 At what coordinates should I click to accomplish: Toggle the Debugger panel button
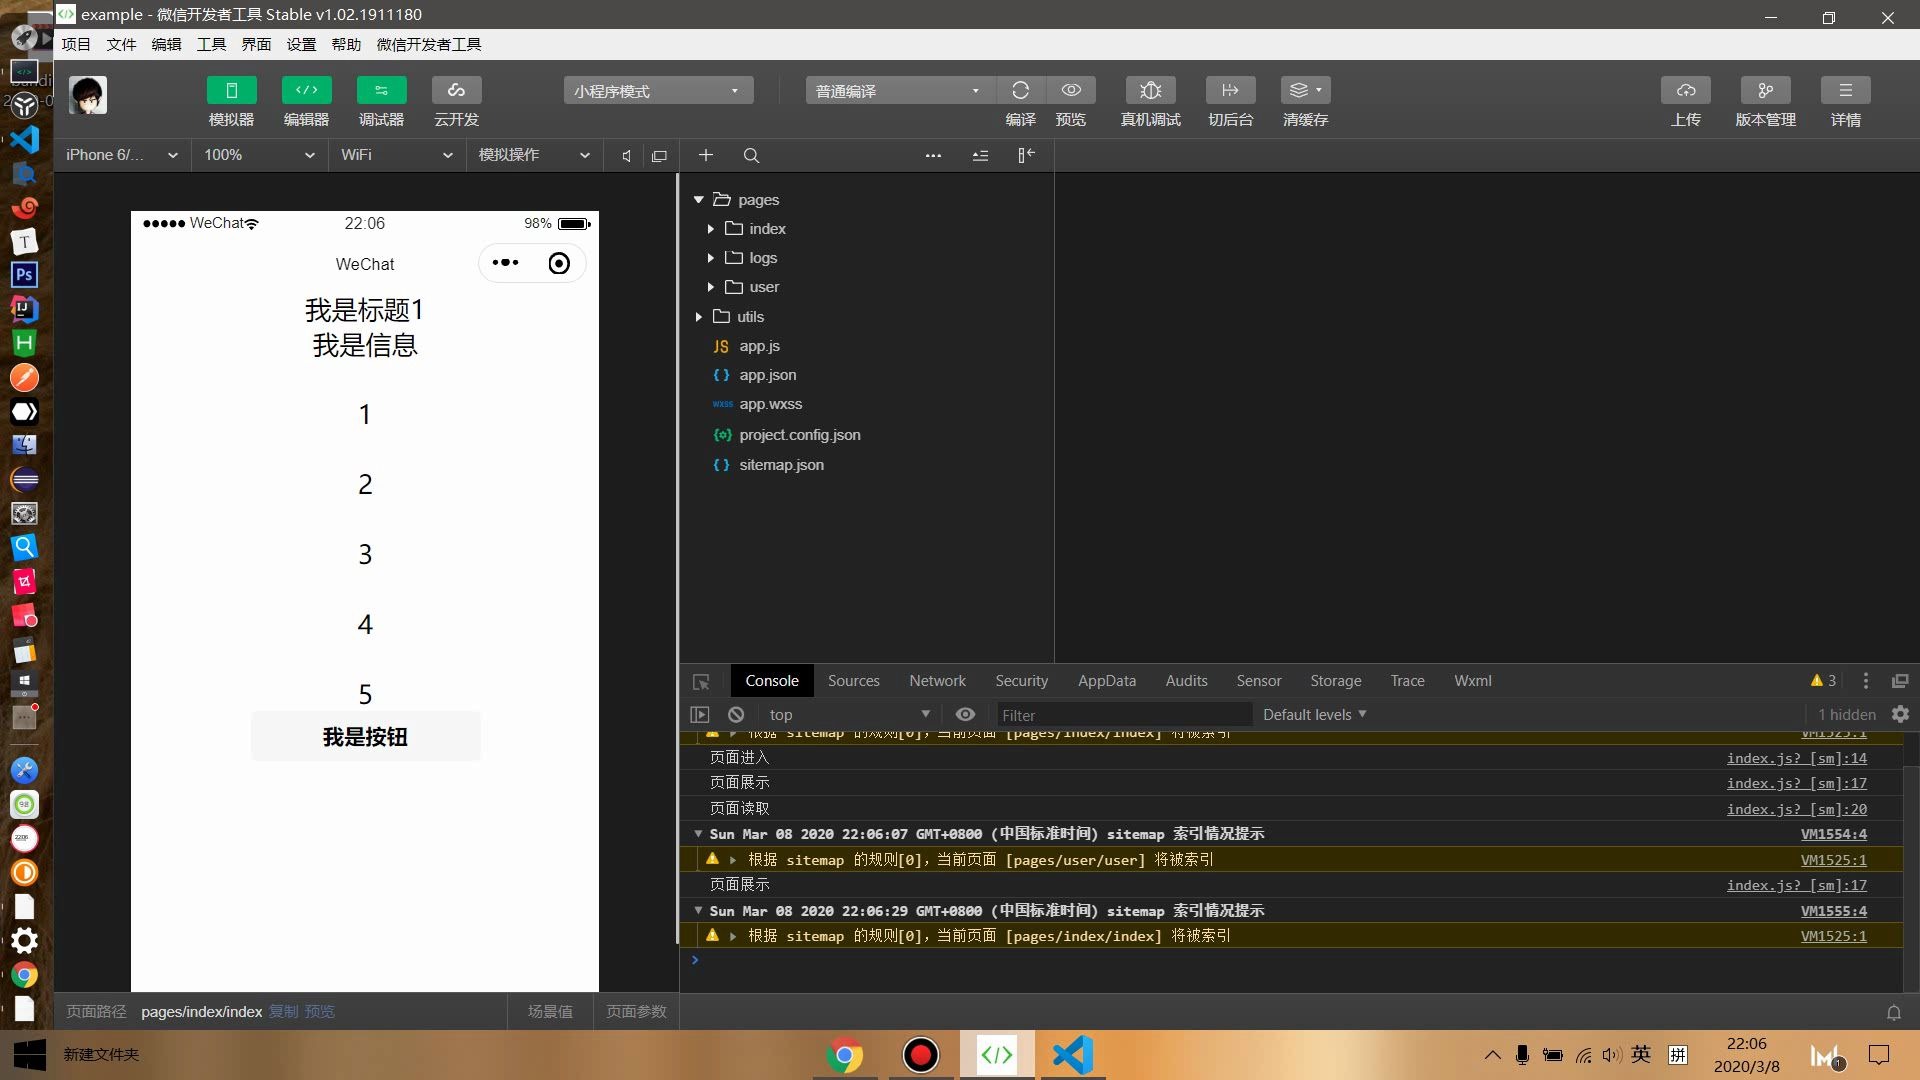381,90
